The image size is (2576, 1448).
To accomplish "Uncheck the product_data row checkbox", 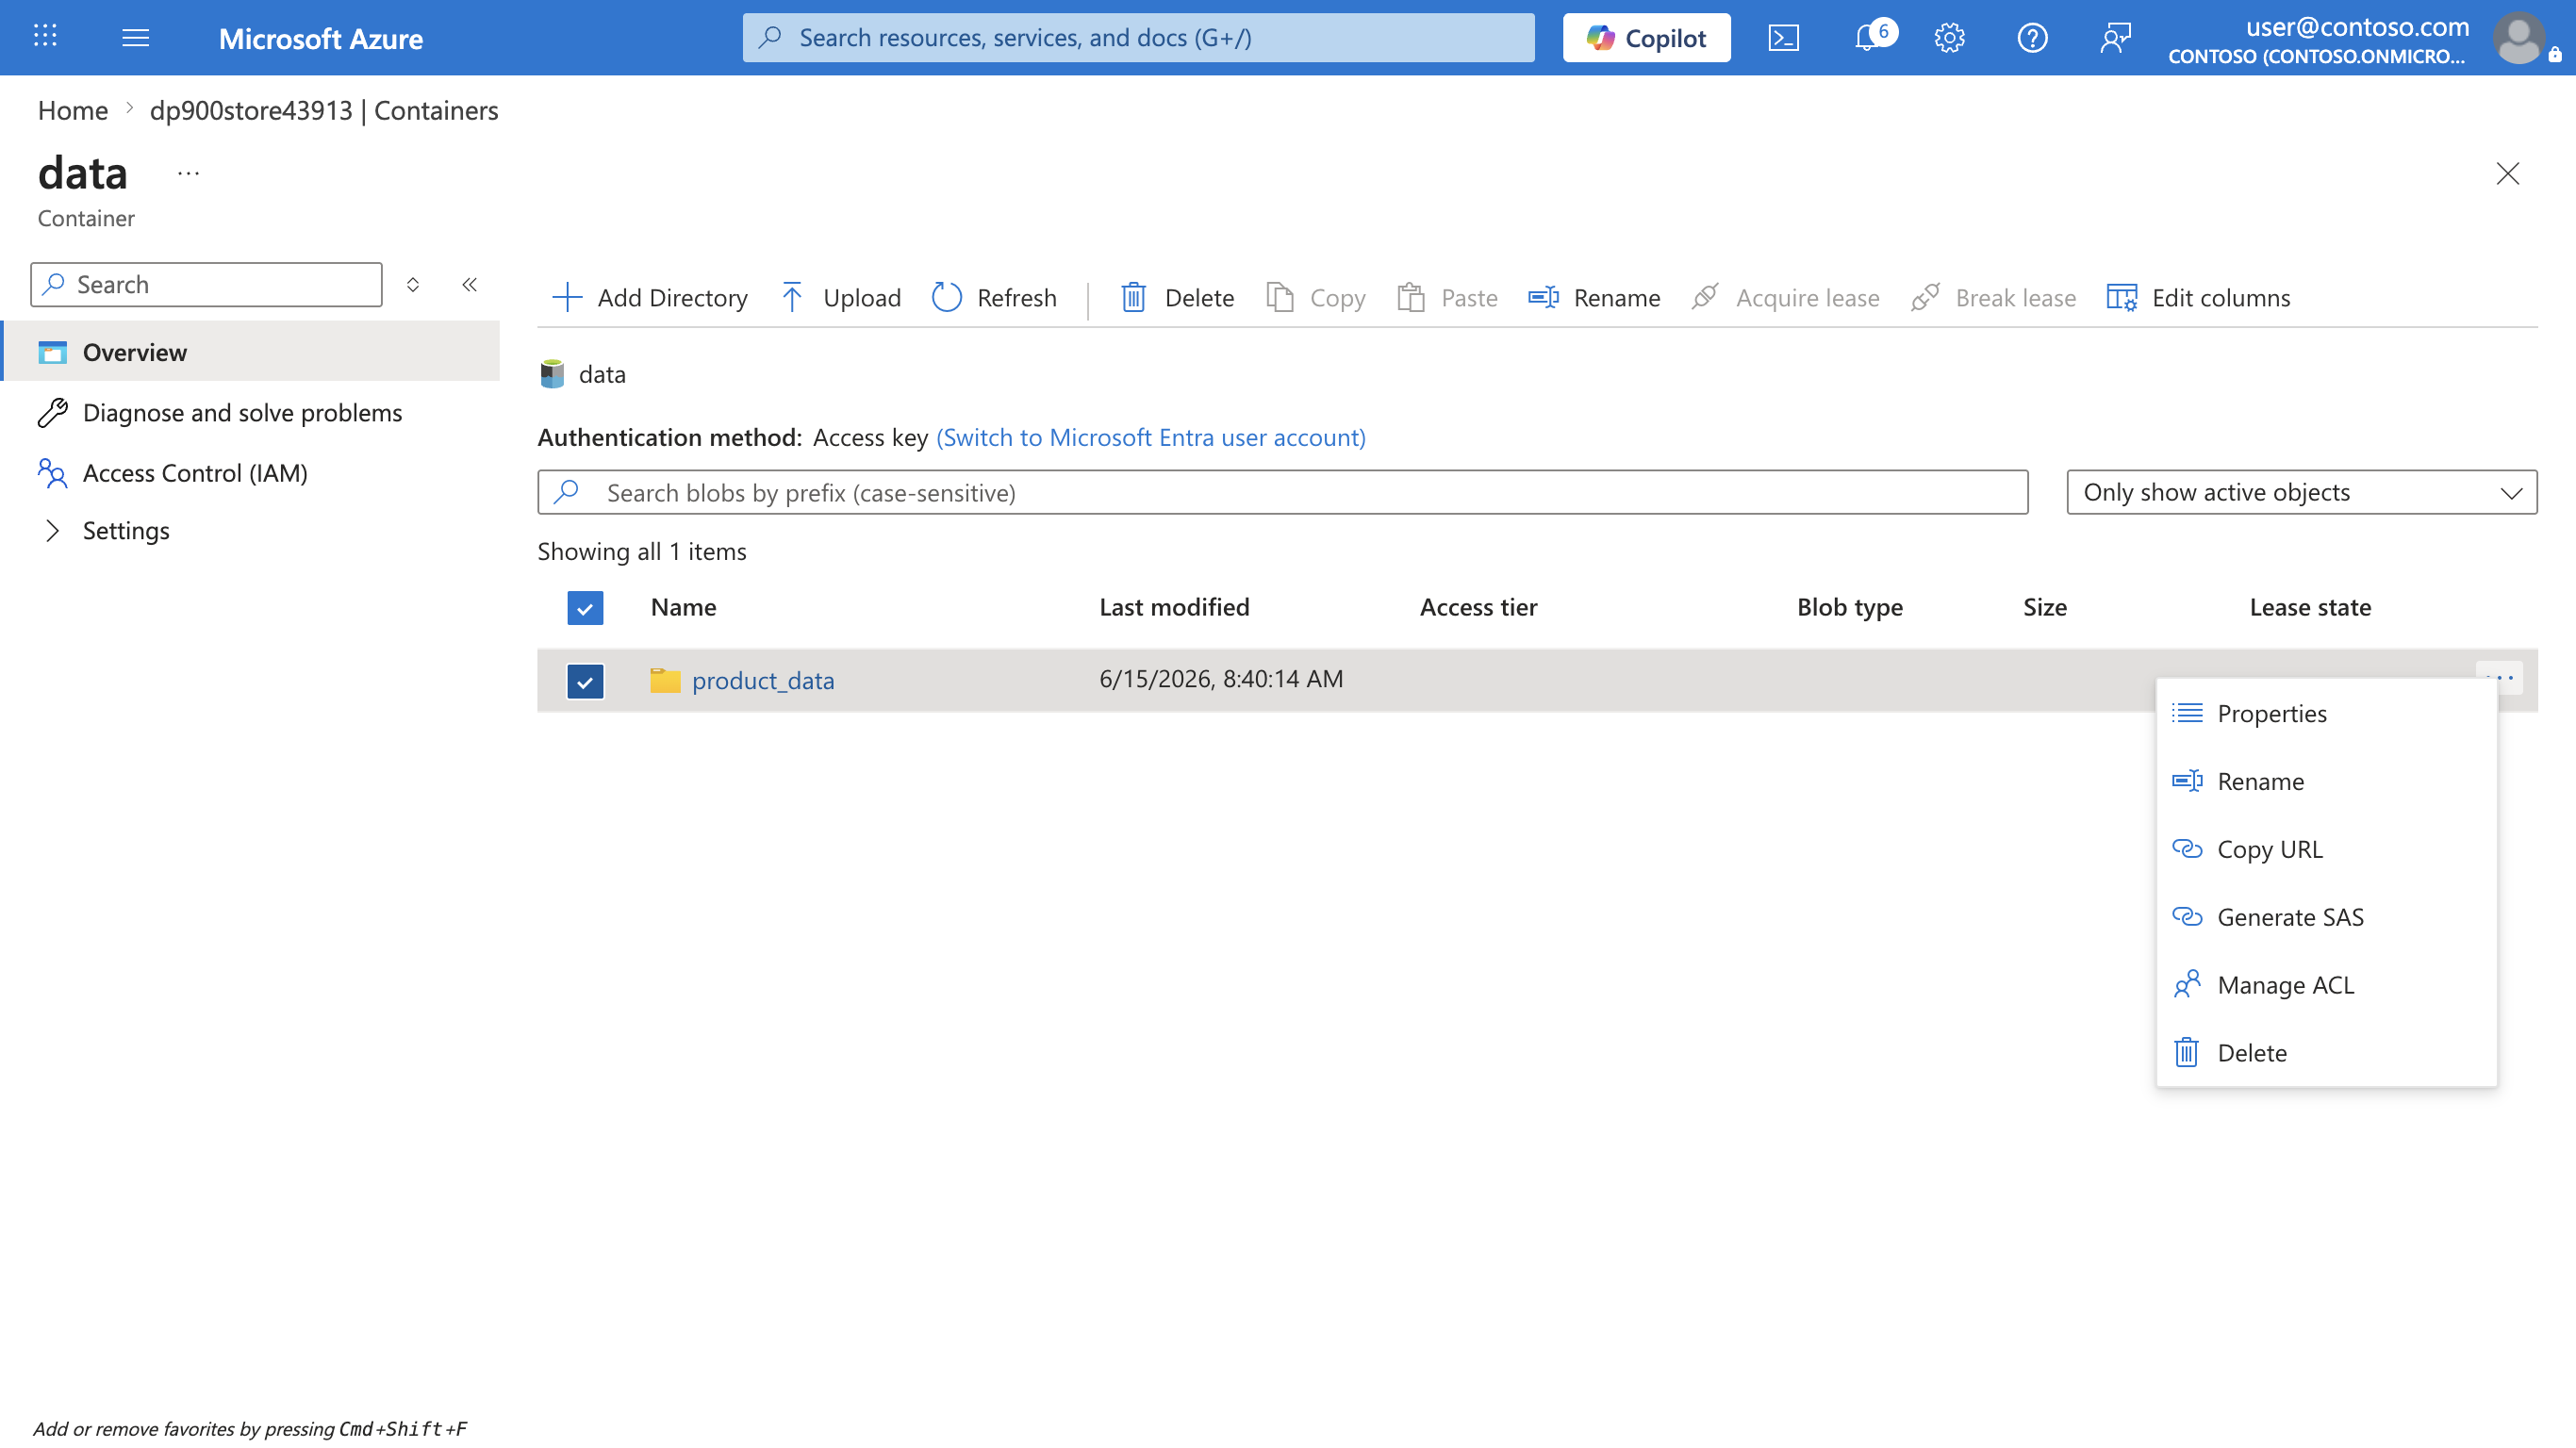I will coord(585,681).
